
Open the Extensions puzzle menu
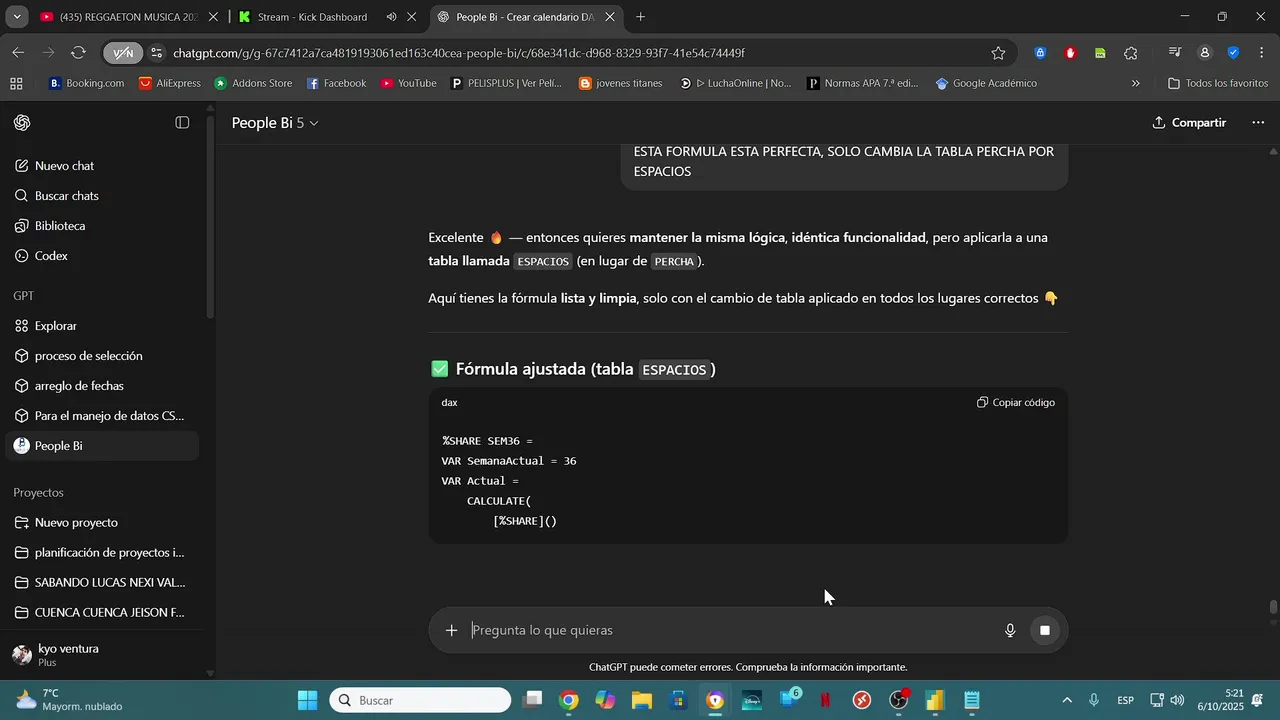click(x=1131, y=53)
